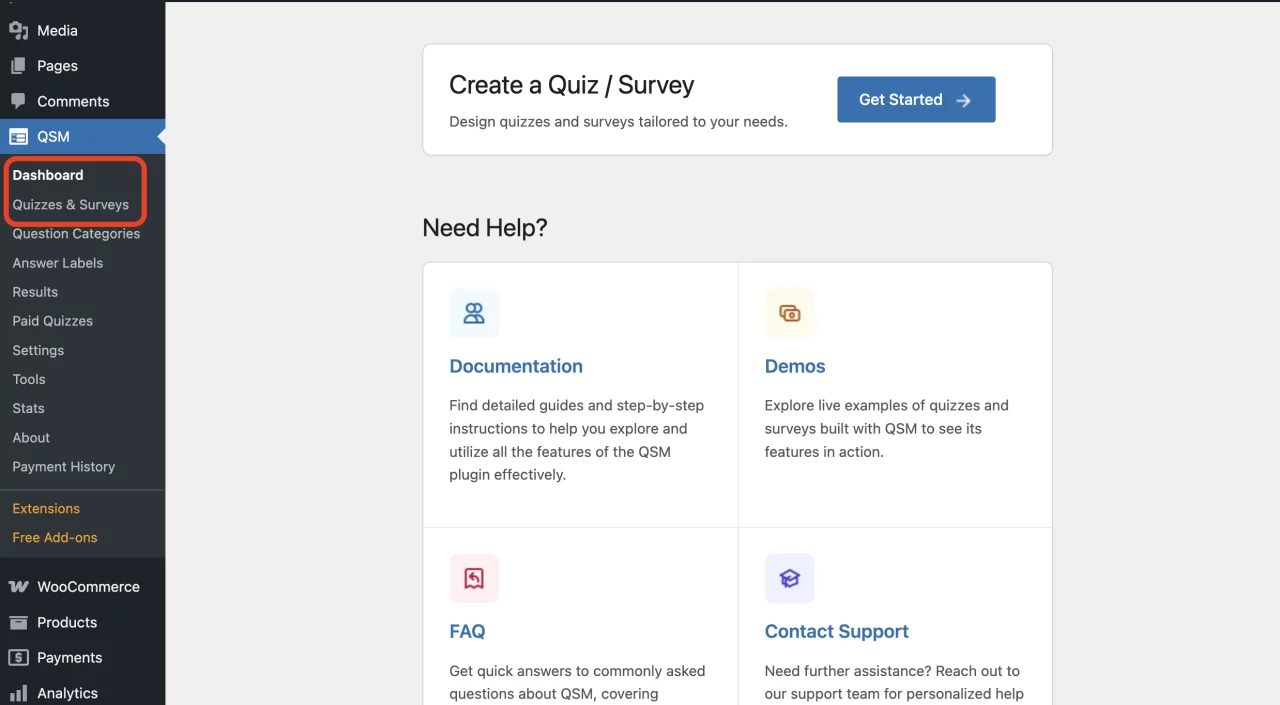Open the Payments menu

click(x=82, y=658)
